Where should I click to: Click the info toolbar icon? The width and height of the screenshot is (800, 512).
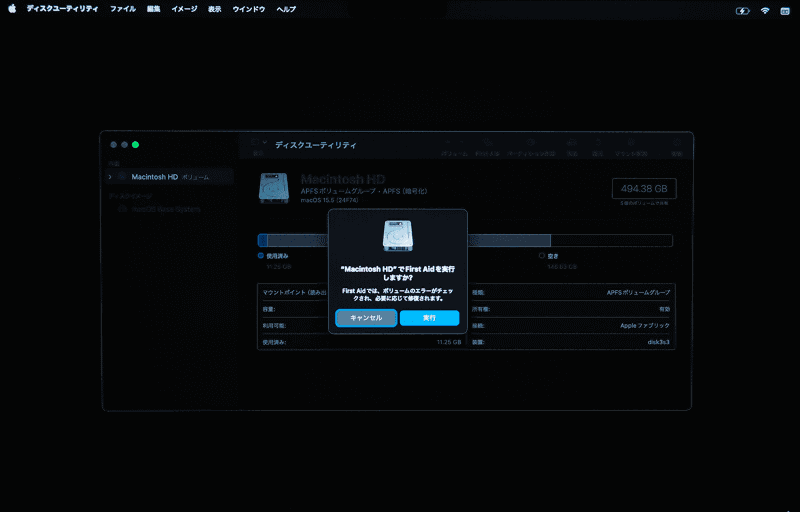click(x=677, y=143)
